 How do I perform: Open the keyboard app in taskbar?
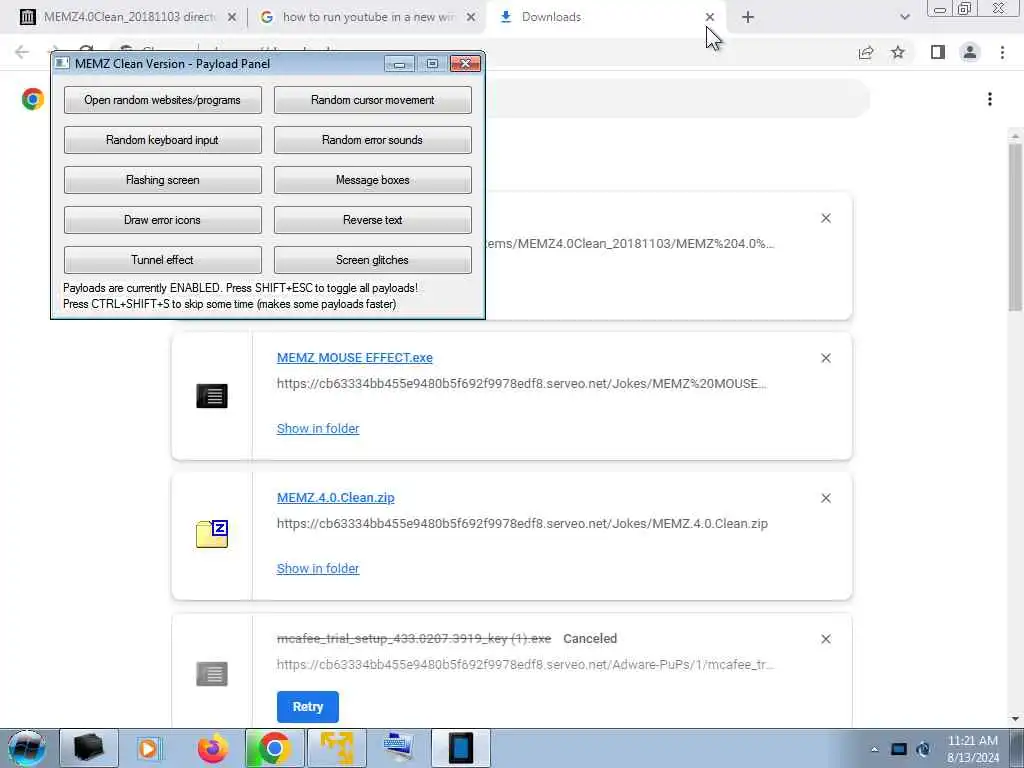398,748
